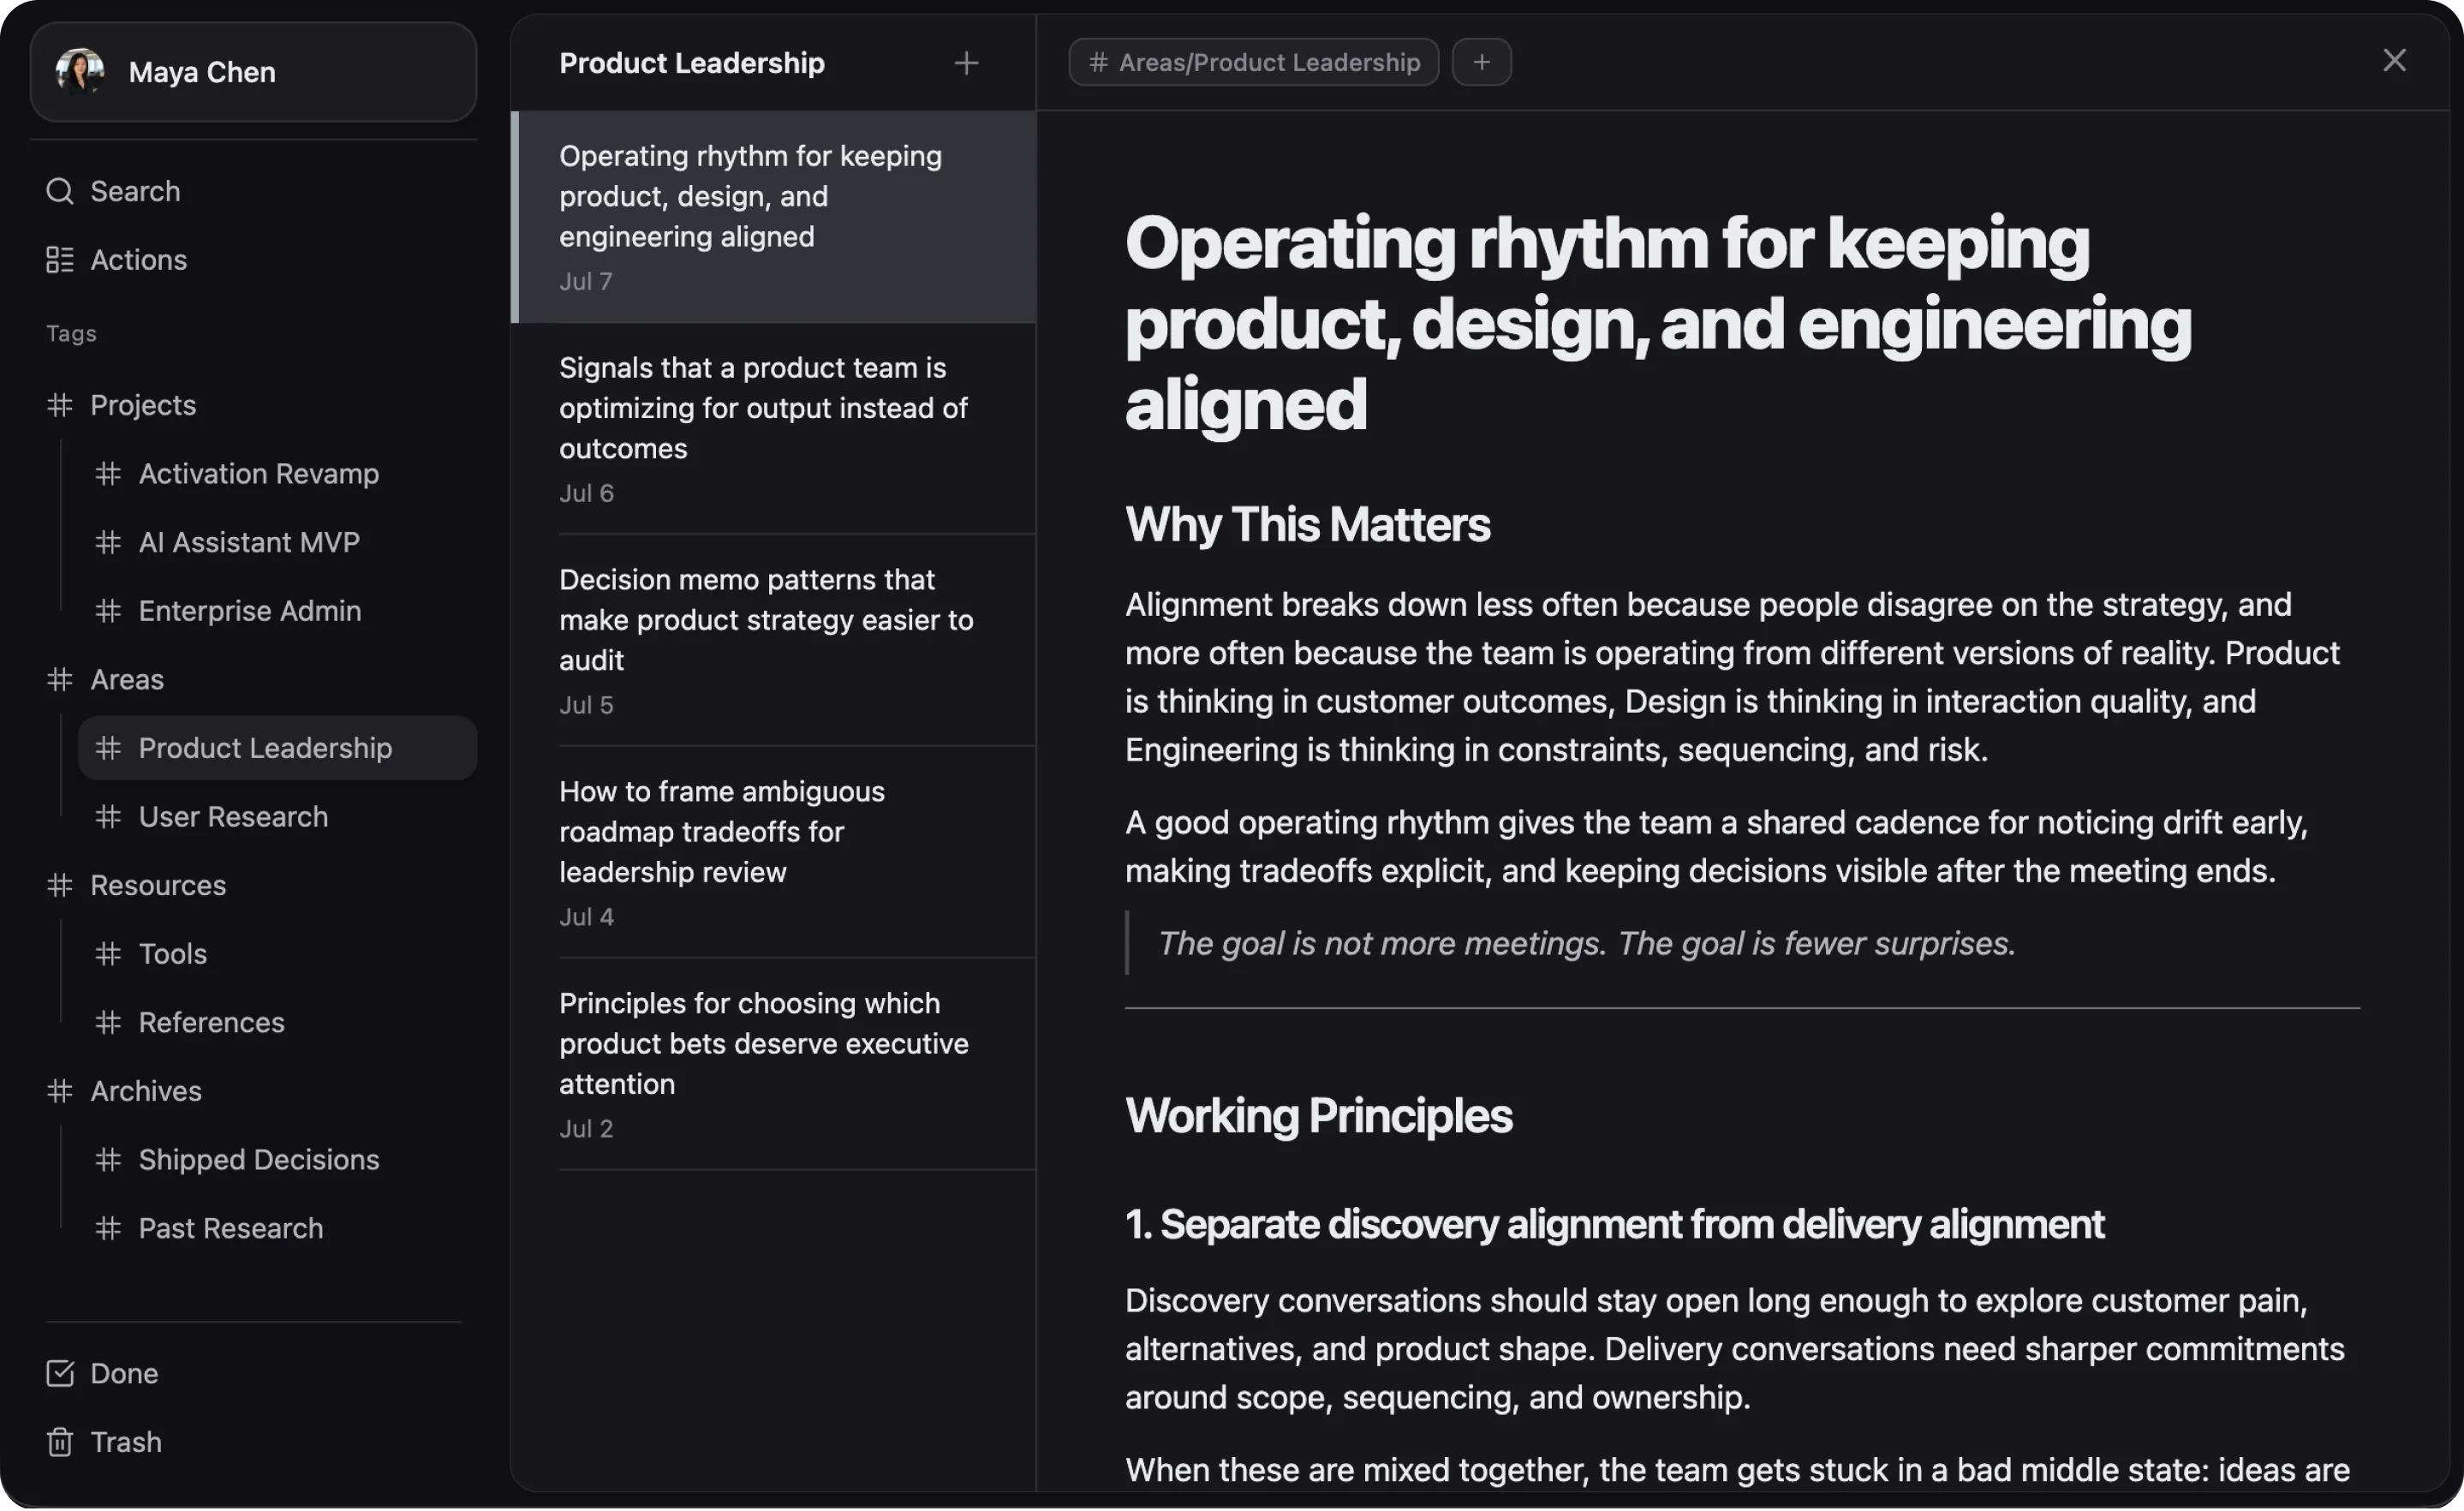Viewport: 2464px width, 1511px height.
Task: Open How to frame ambiguous roadmap note
Action: tap(774, 853)
